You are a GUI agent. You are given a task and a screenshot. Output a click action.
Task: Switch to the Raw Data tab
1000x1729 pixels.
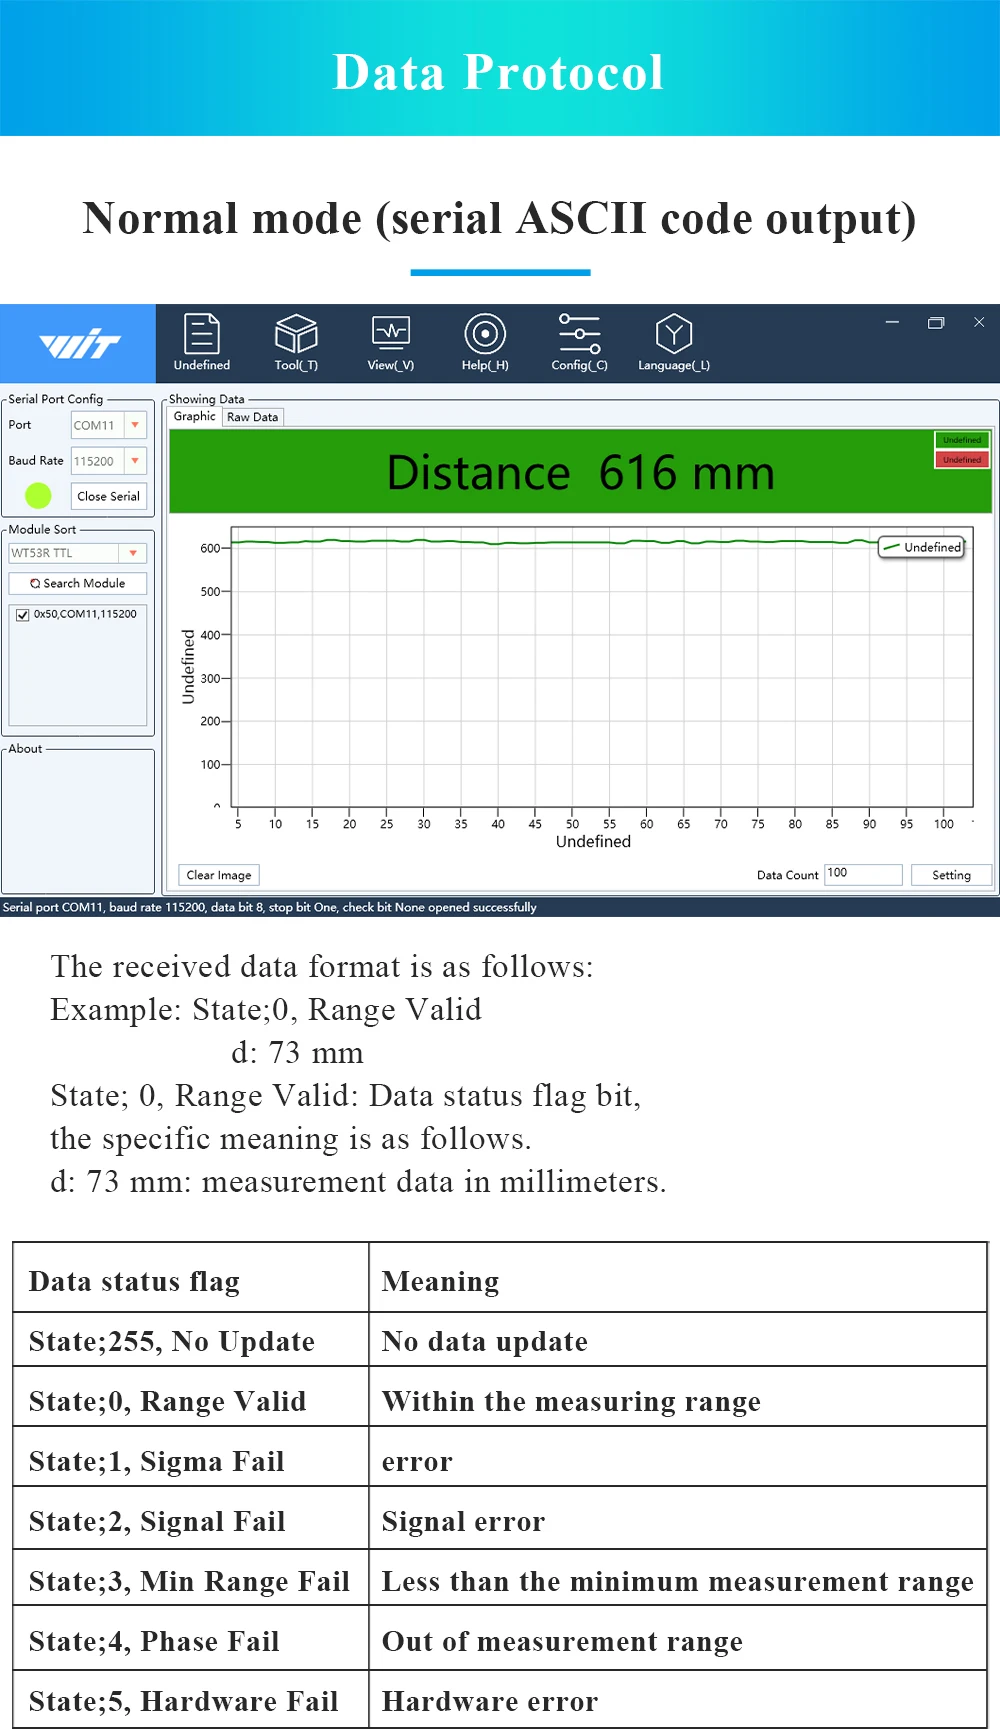(253, 417)
